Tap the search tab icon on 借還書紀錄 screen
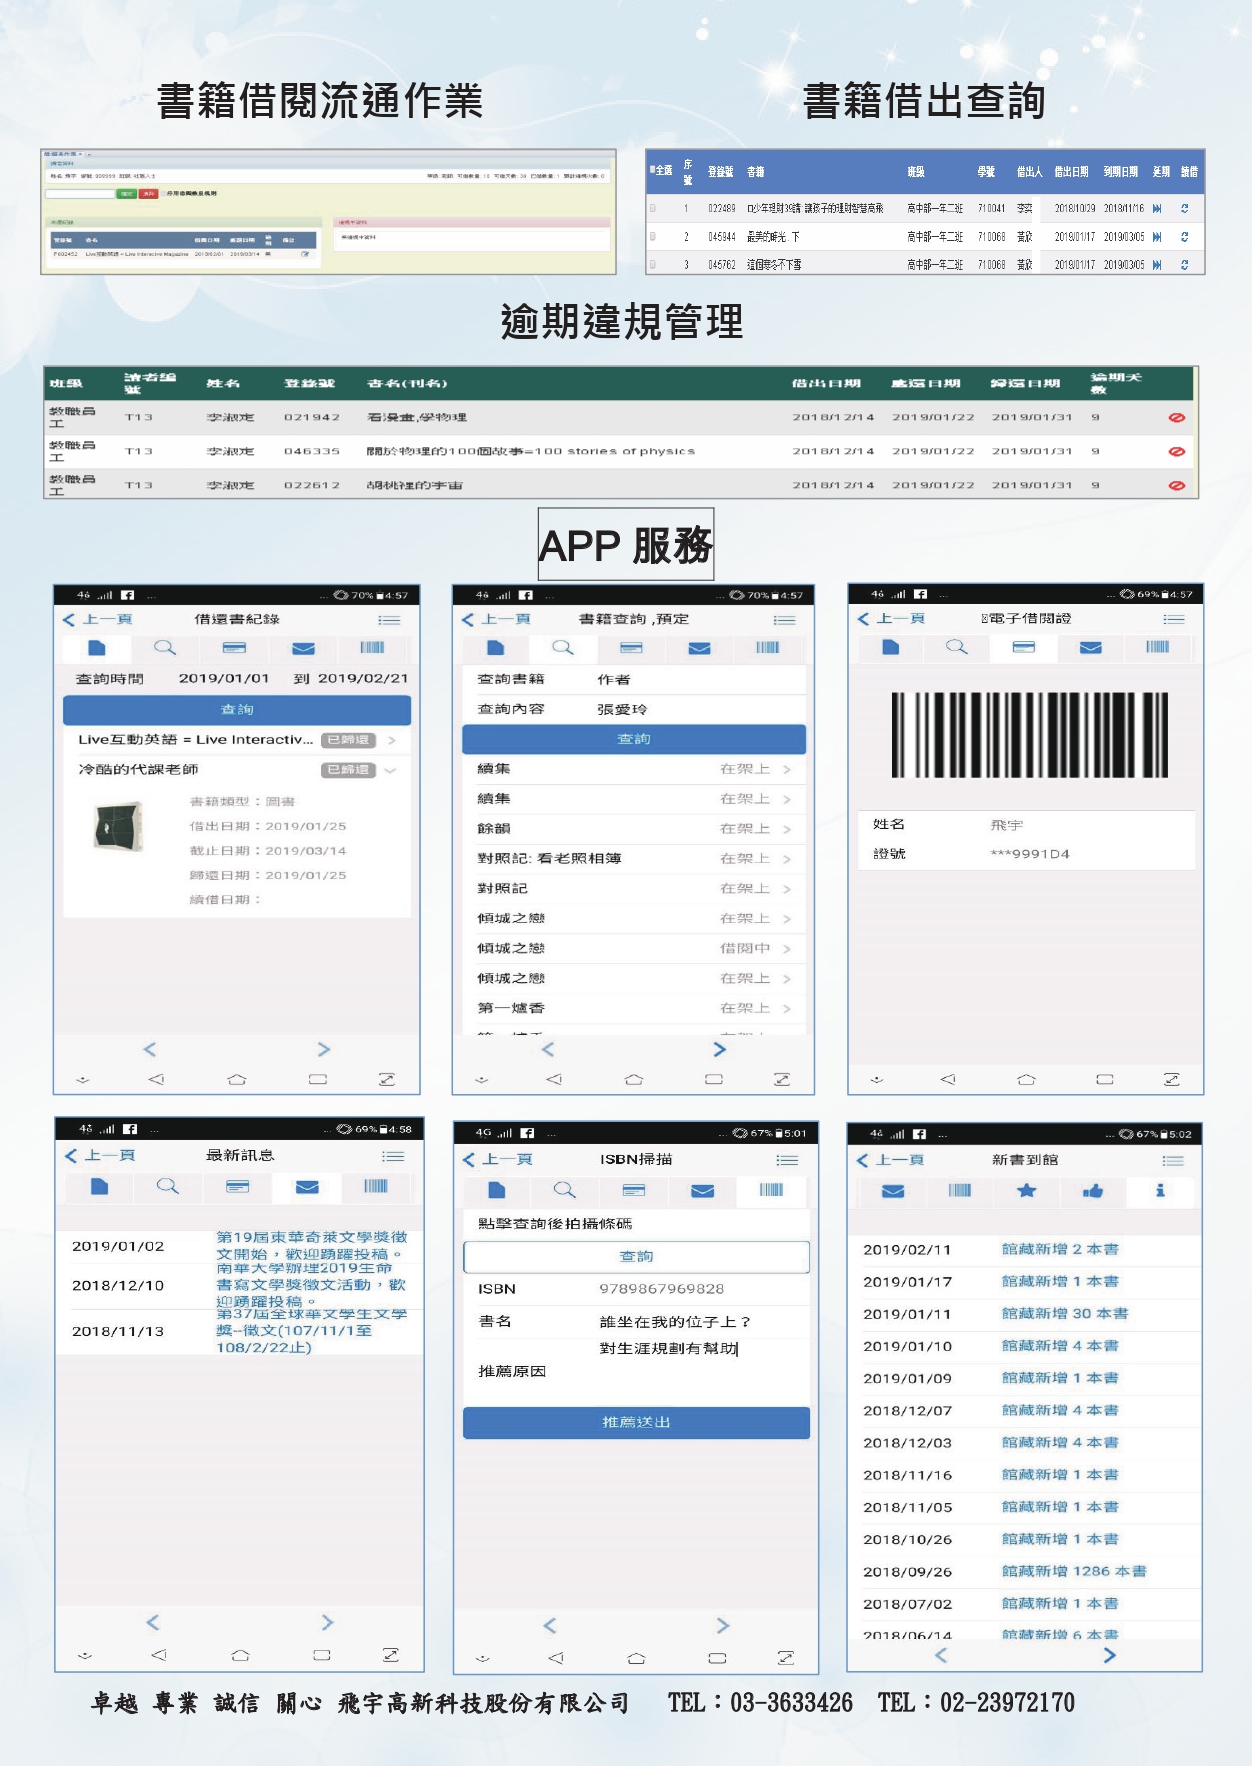Viewport: 1252px width, 1766px height. click(165, 648)
